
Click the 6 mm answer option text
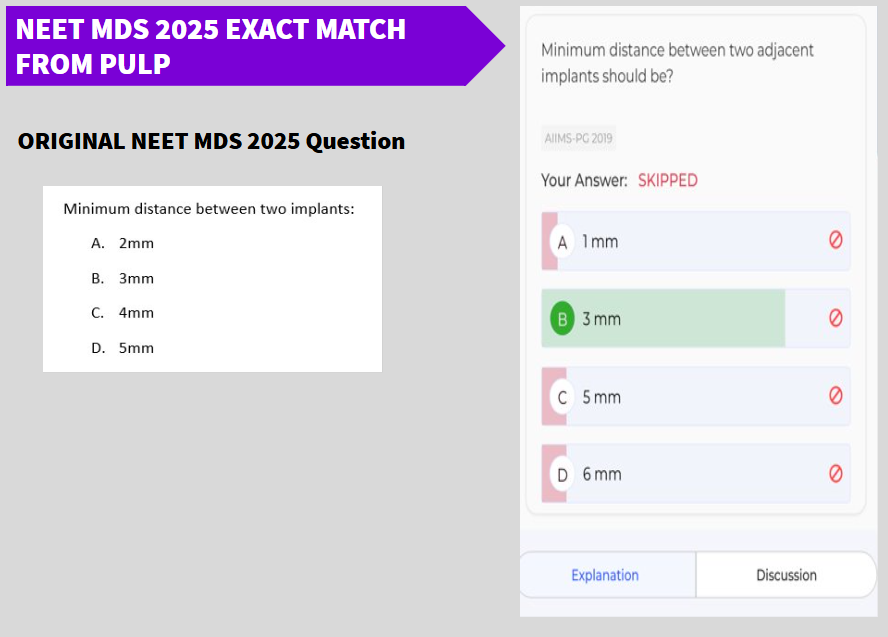tap(602, 474)
